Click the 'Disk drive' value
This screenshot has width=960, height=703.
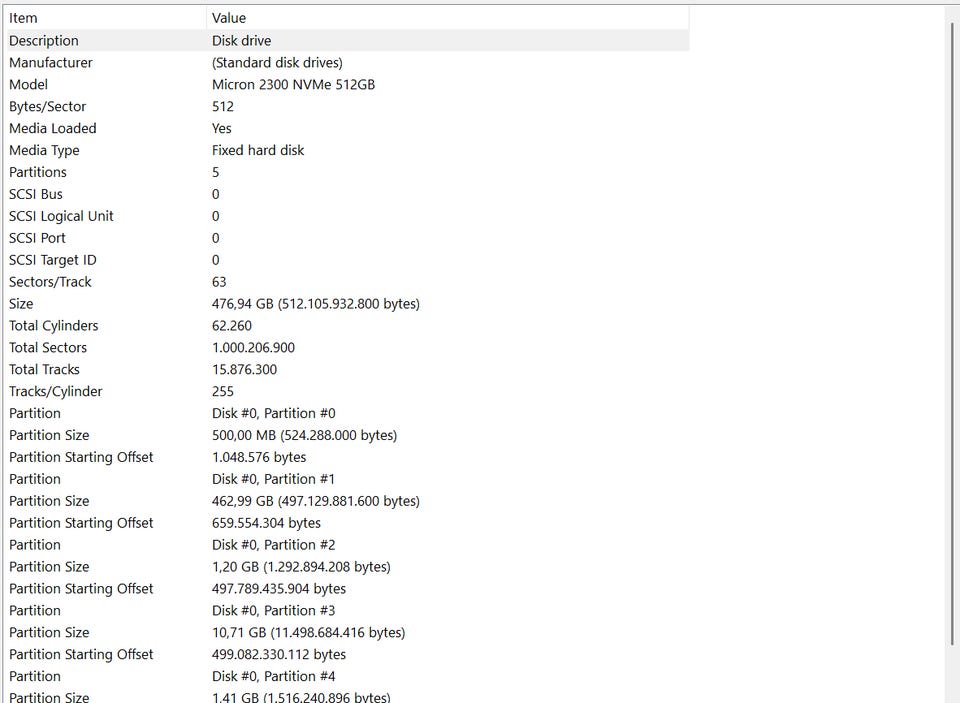coord(241,41)
